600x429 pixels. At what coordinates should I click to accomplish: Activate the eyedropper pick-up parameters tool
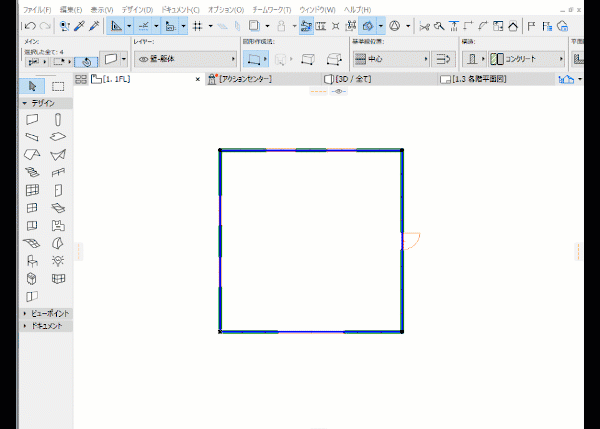80,26
